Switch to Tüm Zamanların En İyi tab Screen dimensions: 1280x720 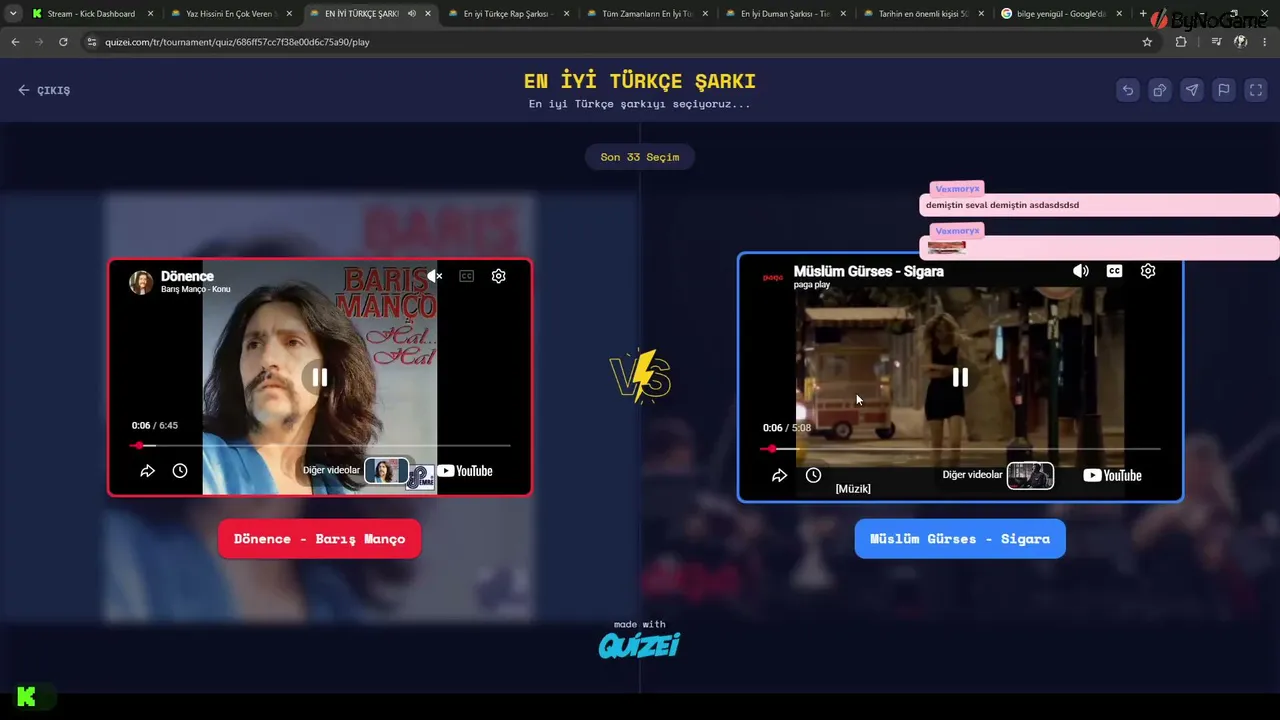(x=648, y=14)
